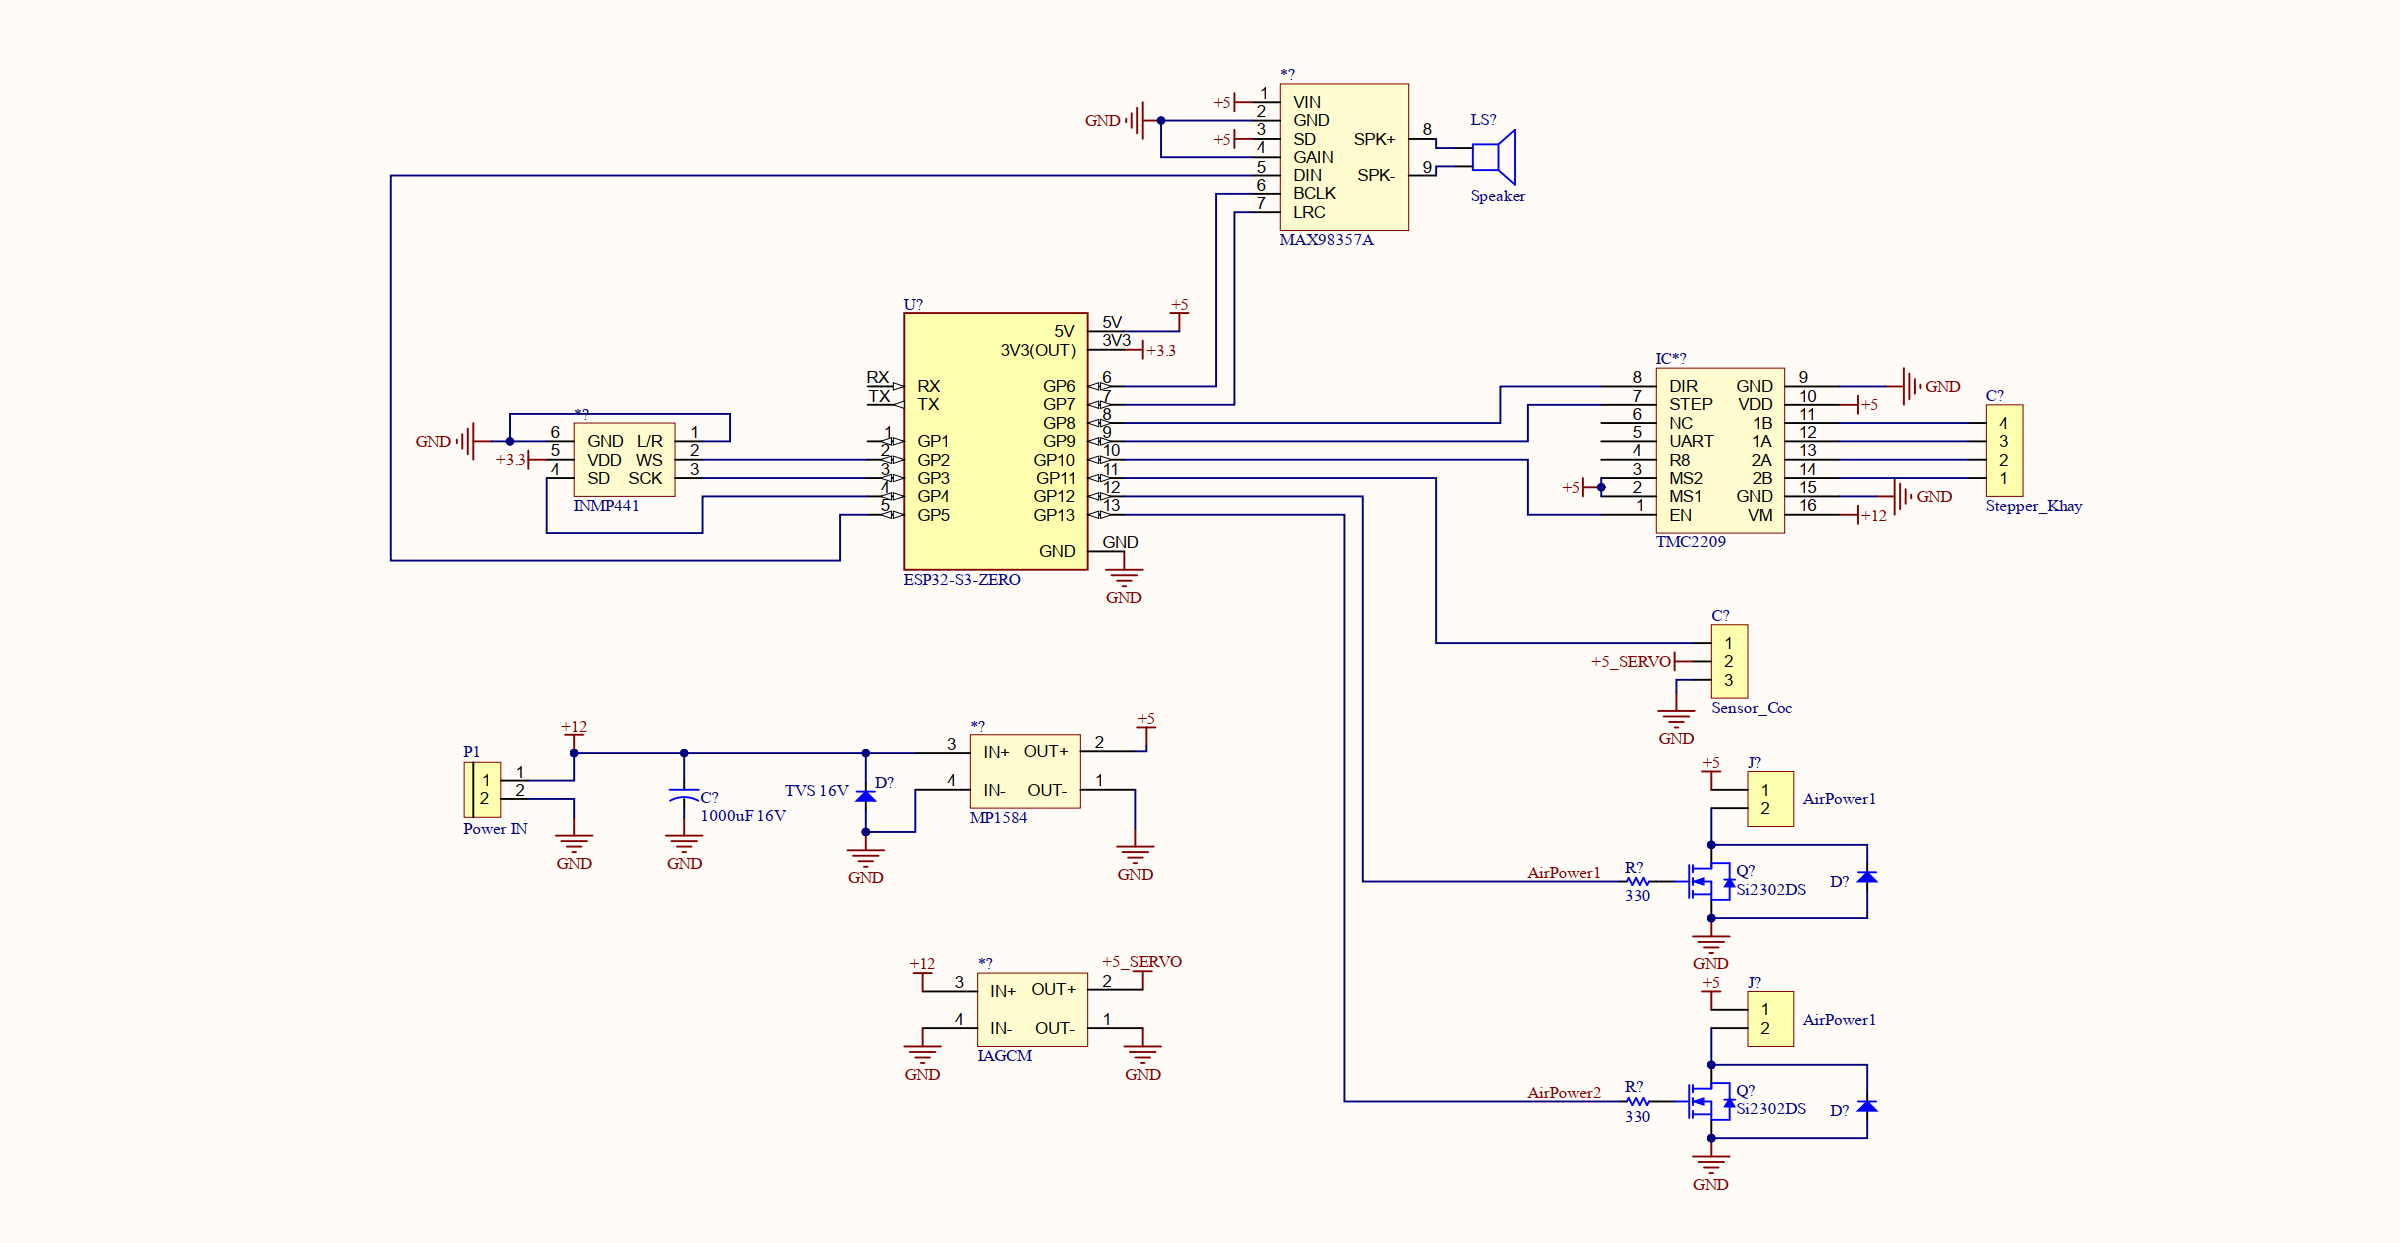
Task: Select the ESP32-S3-ZERO component body
Action: pos(996,441)
